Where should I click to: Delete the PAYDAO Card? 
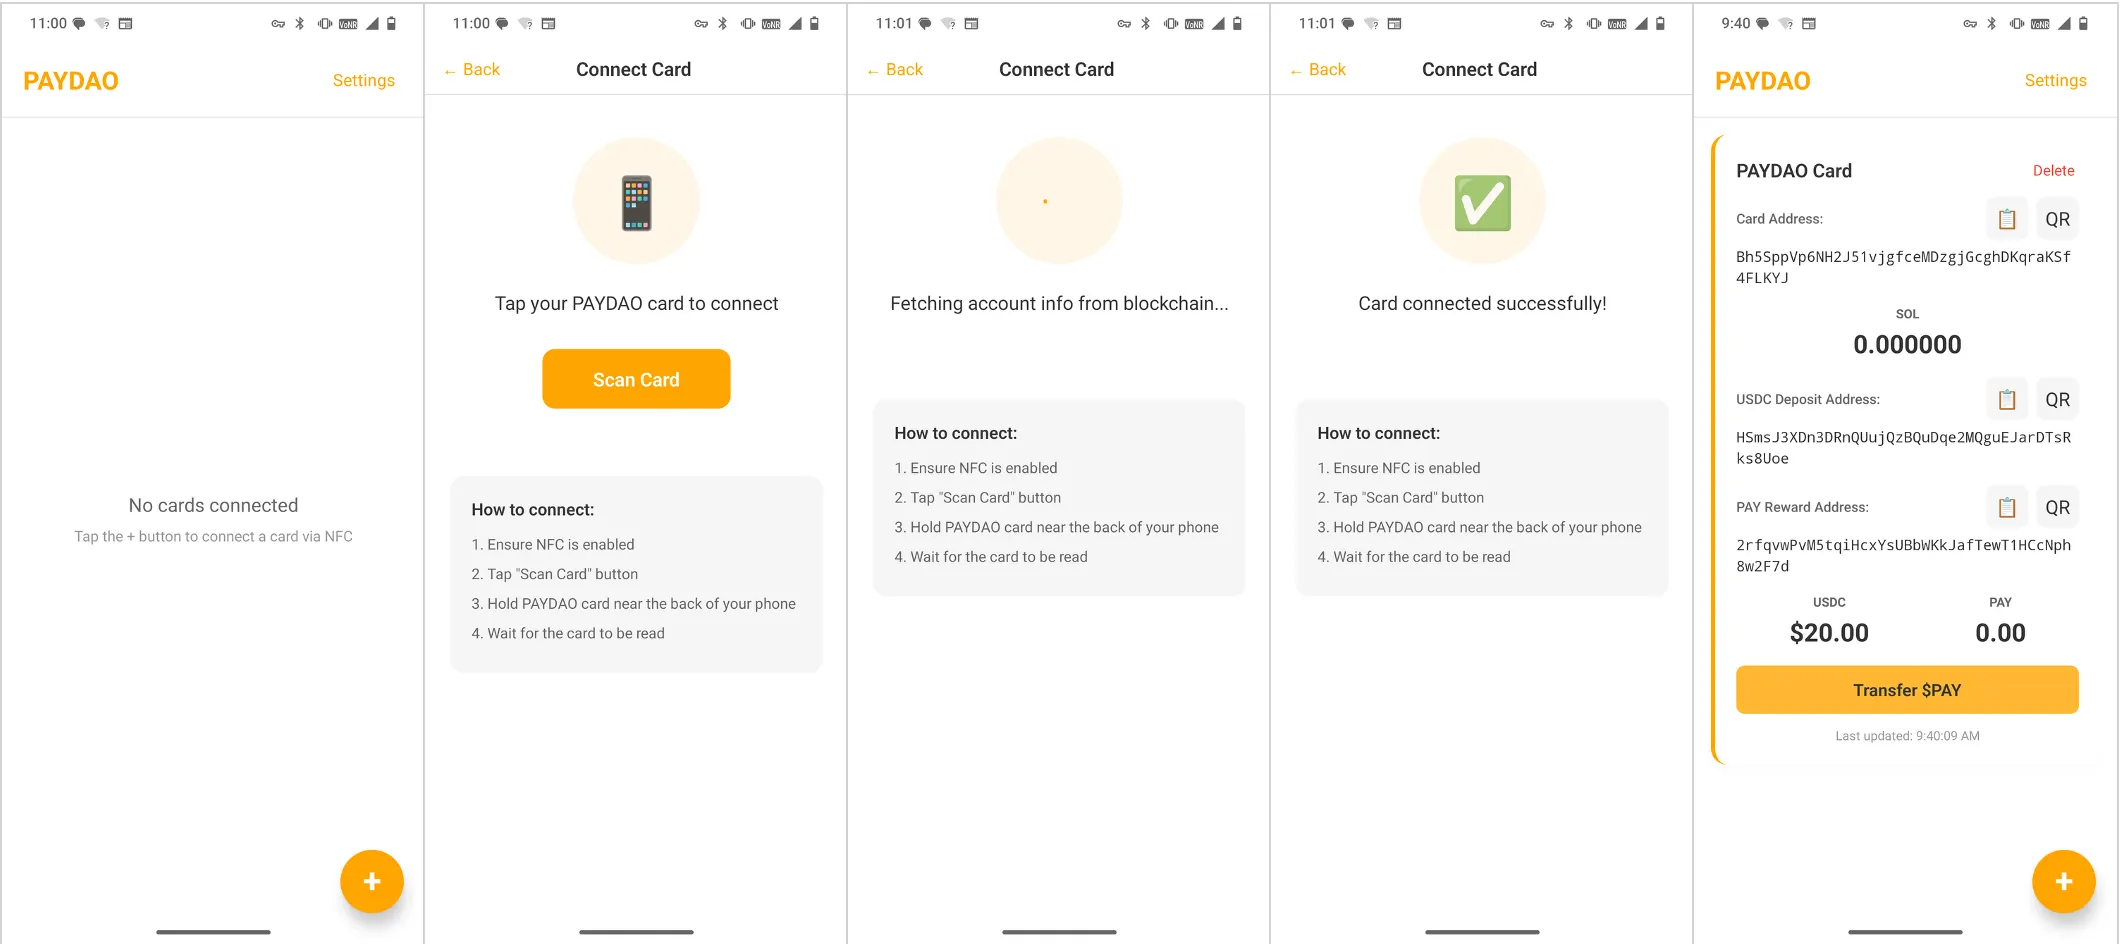[x=2053, y=171]
